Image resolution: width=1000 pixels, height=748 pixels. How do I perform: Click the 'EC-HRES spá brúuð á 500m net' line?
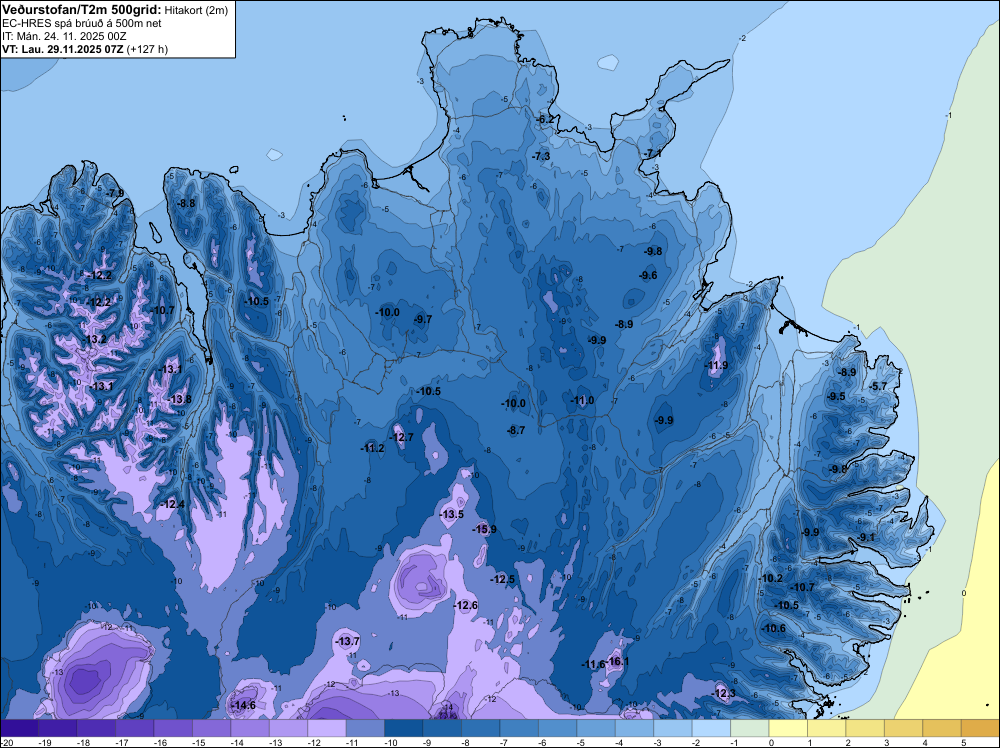[x=82, y=23]
